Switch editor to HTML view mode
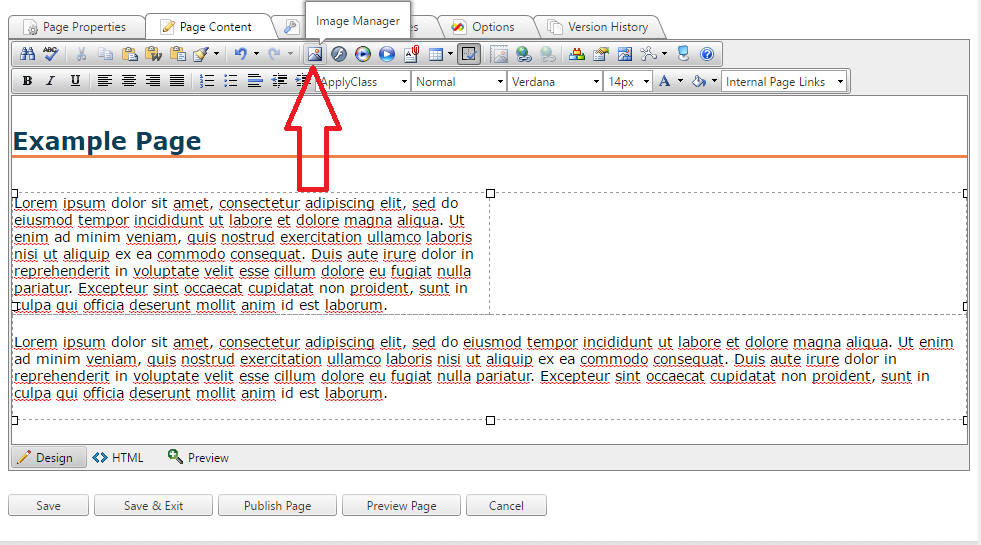Screen dimensions: 981x545 point(118,458)
